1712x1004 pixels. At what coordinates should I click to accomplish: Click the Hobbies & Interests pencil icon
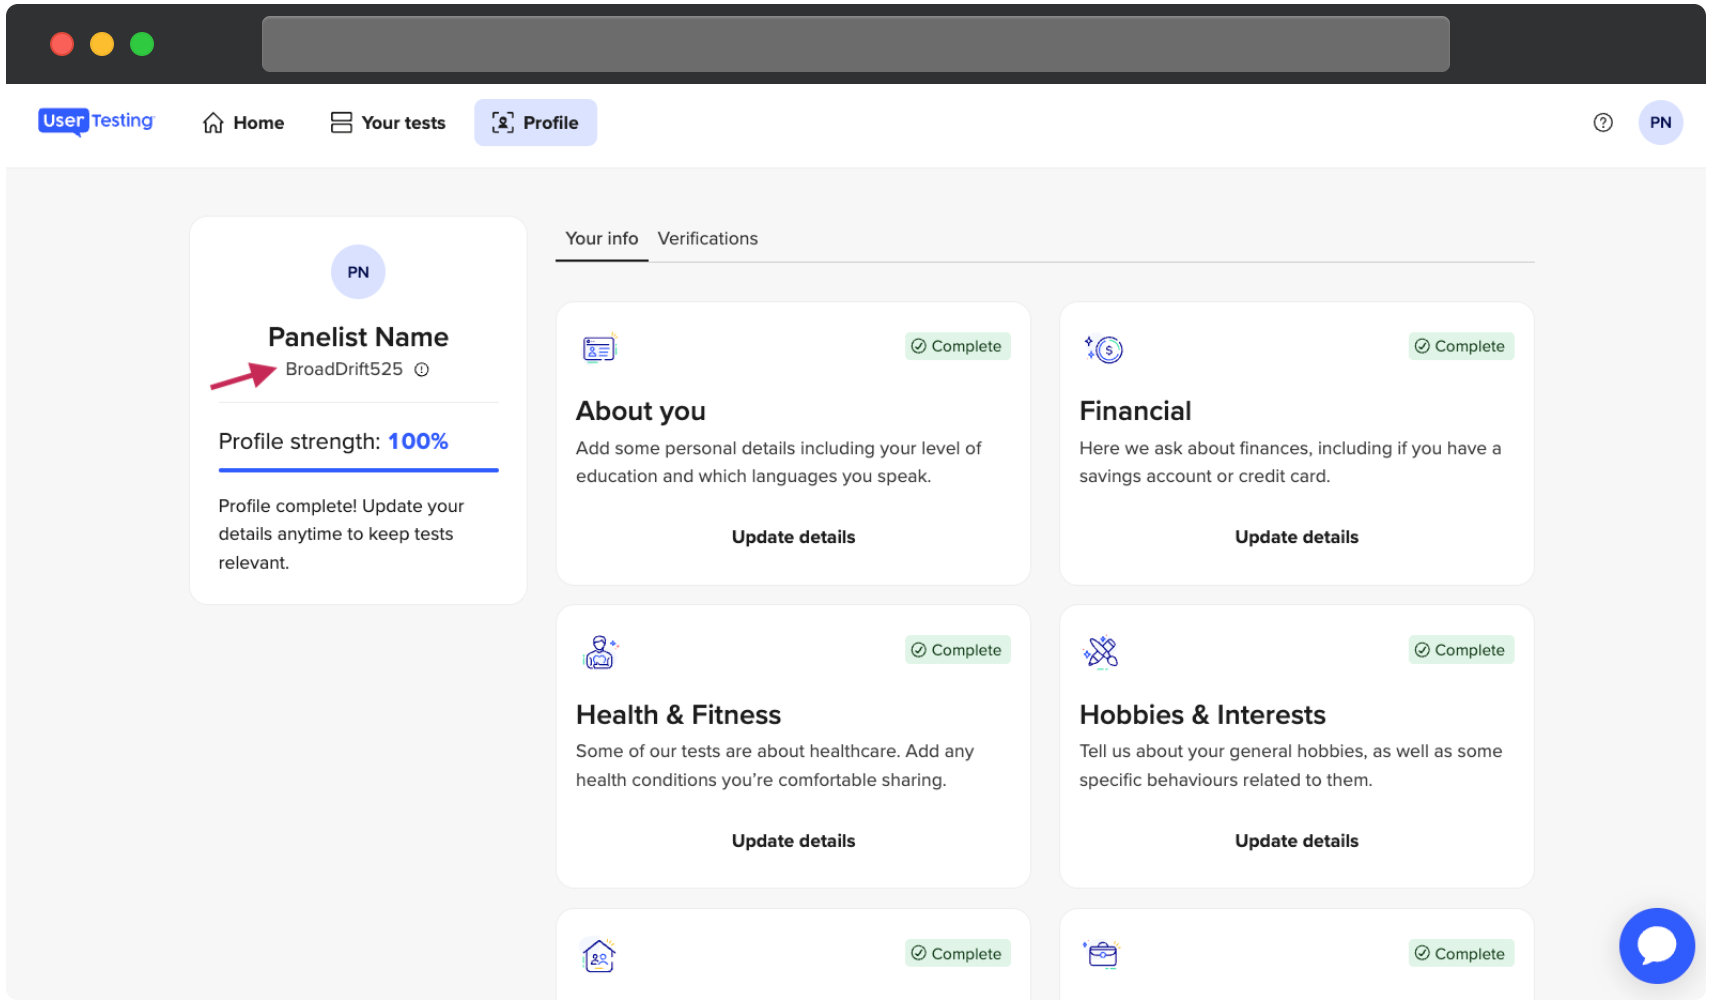click(1101, 652)
